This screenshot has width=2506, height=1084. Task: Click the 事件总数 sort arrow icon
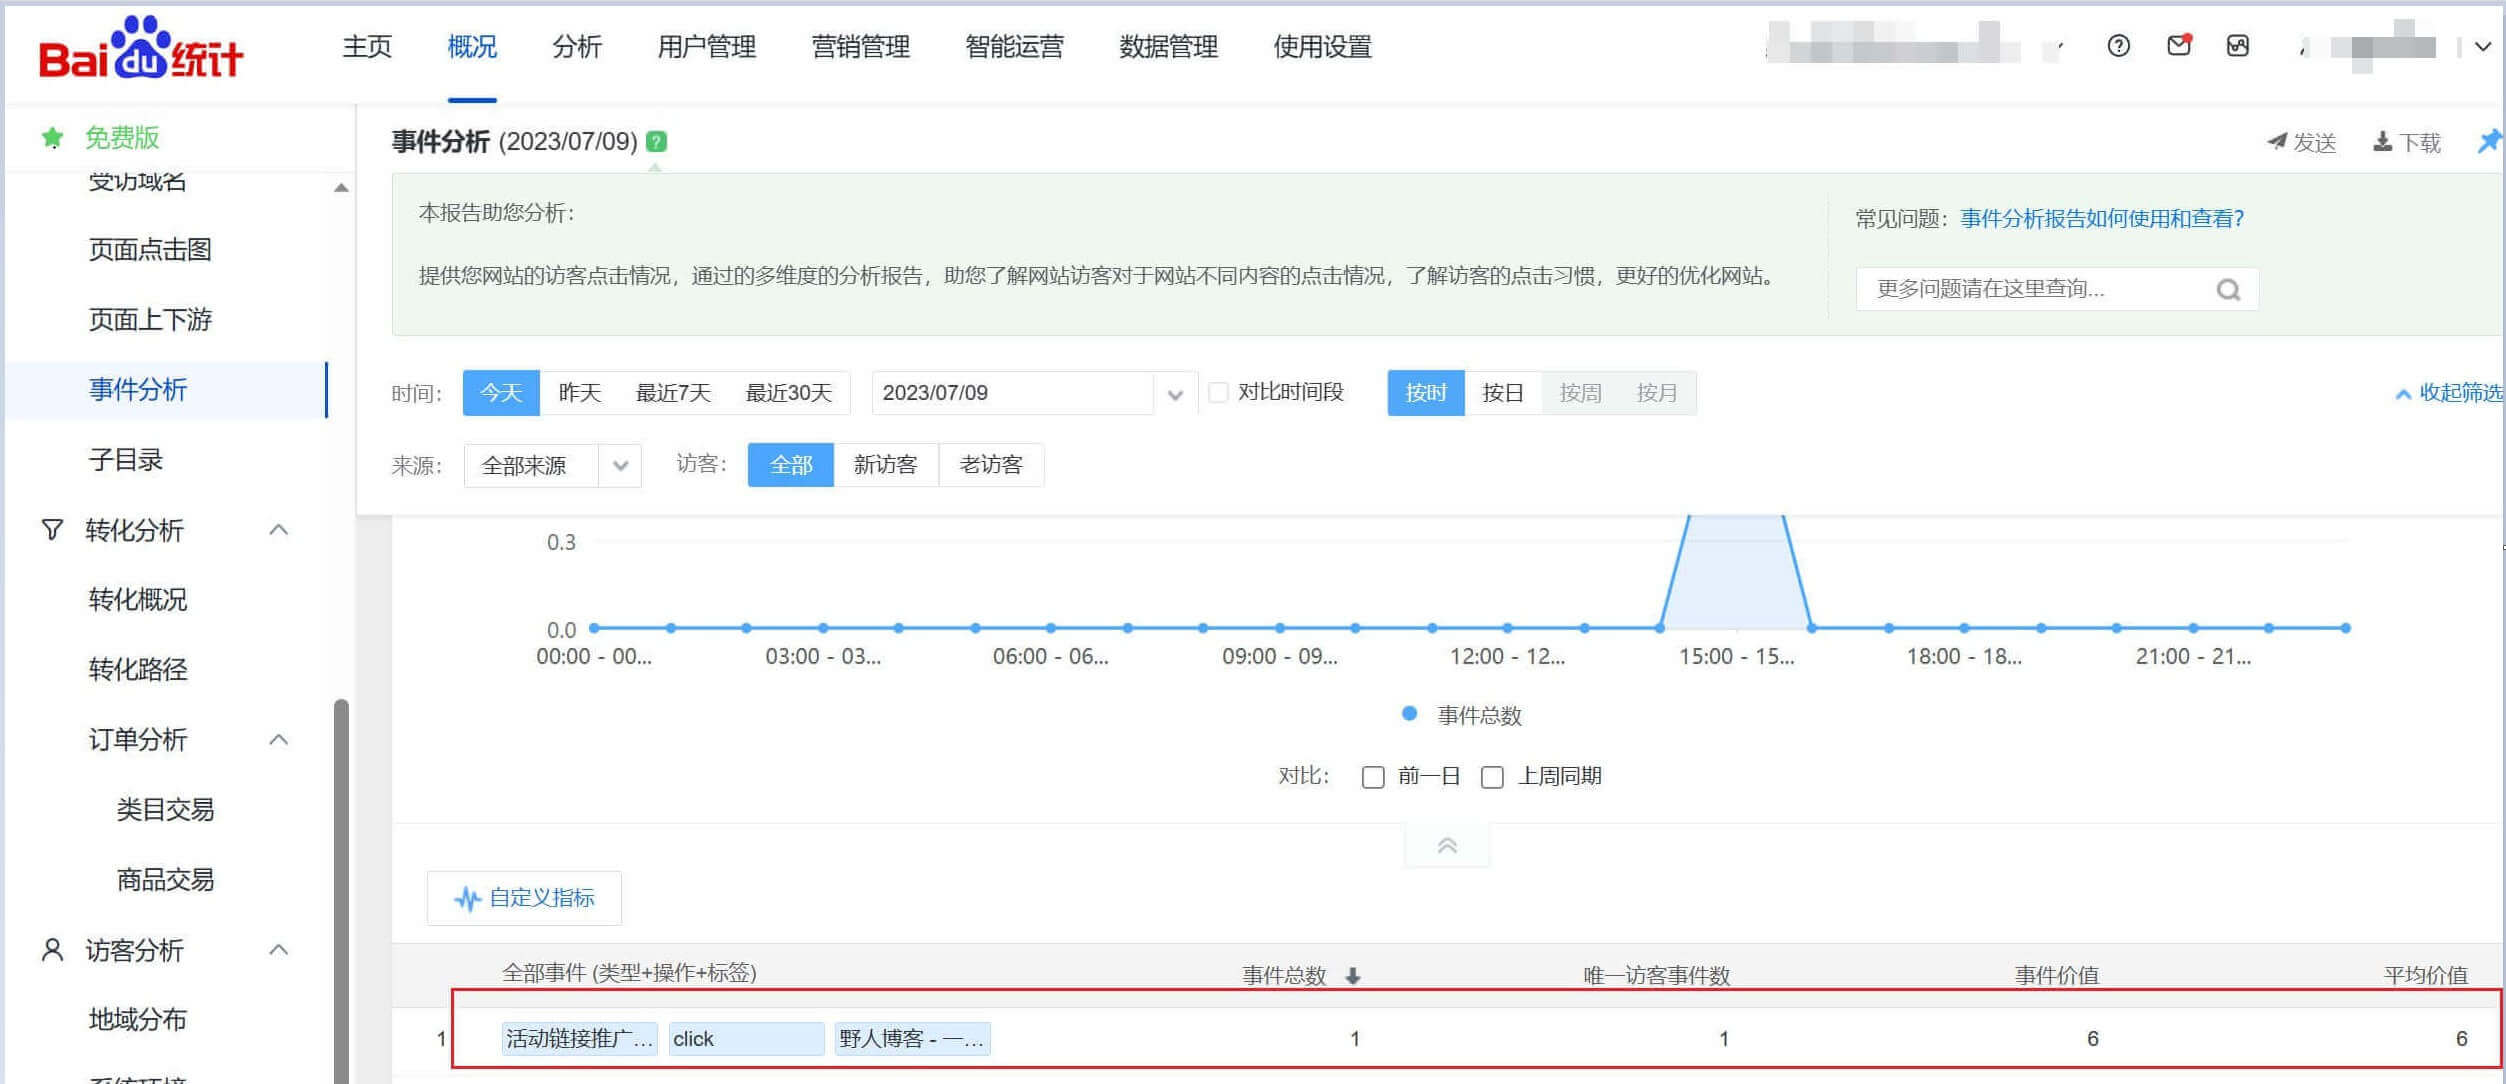pos(1353,975)
